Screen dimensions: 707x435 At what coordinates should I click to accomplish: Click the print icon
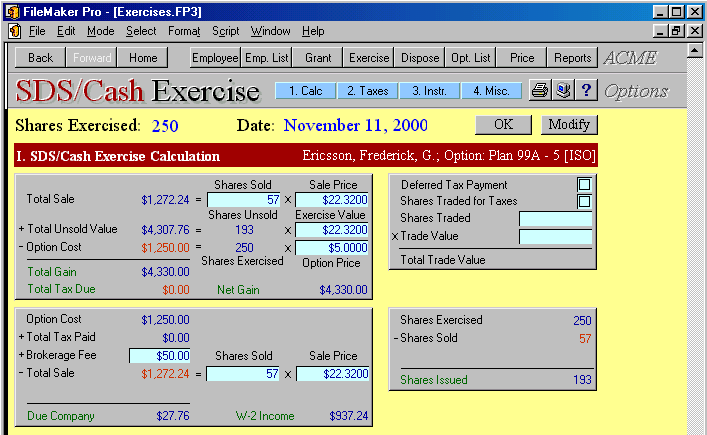pyautogui.click(x=539, y=91)
